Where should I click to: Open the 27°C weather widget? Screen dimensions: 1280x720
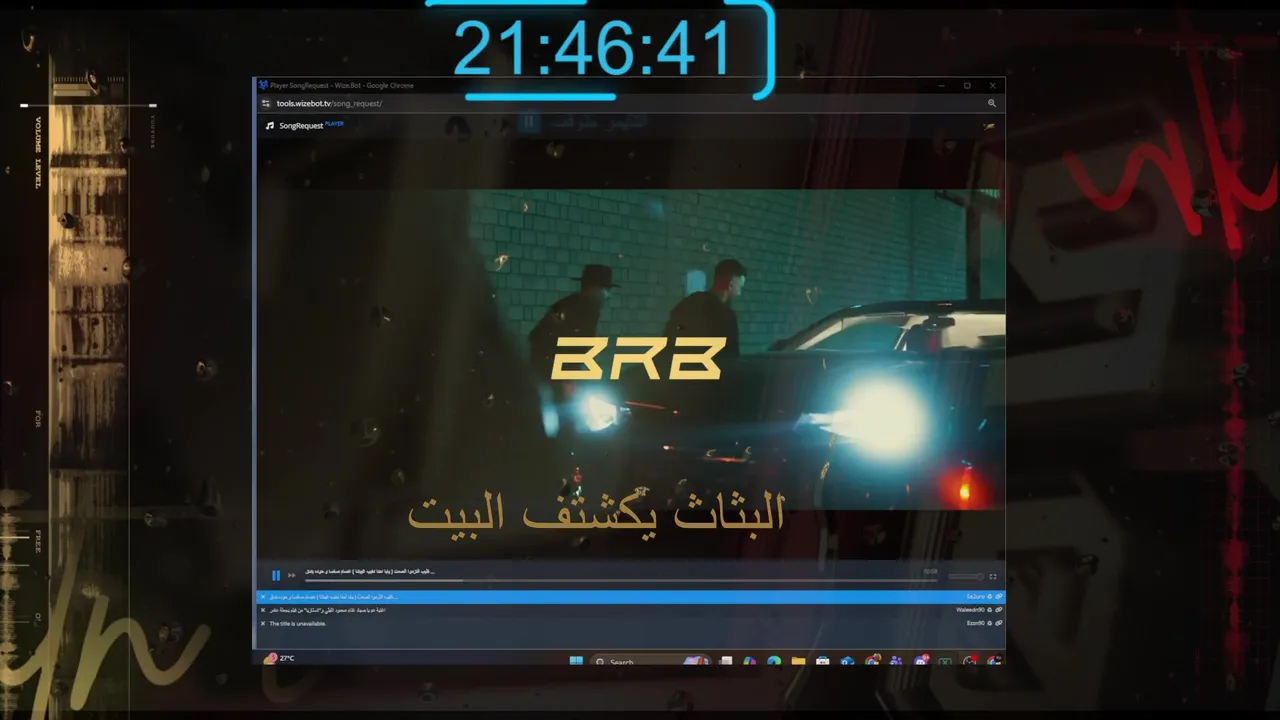click(280, 658)
